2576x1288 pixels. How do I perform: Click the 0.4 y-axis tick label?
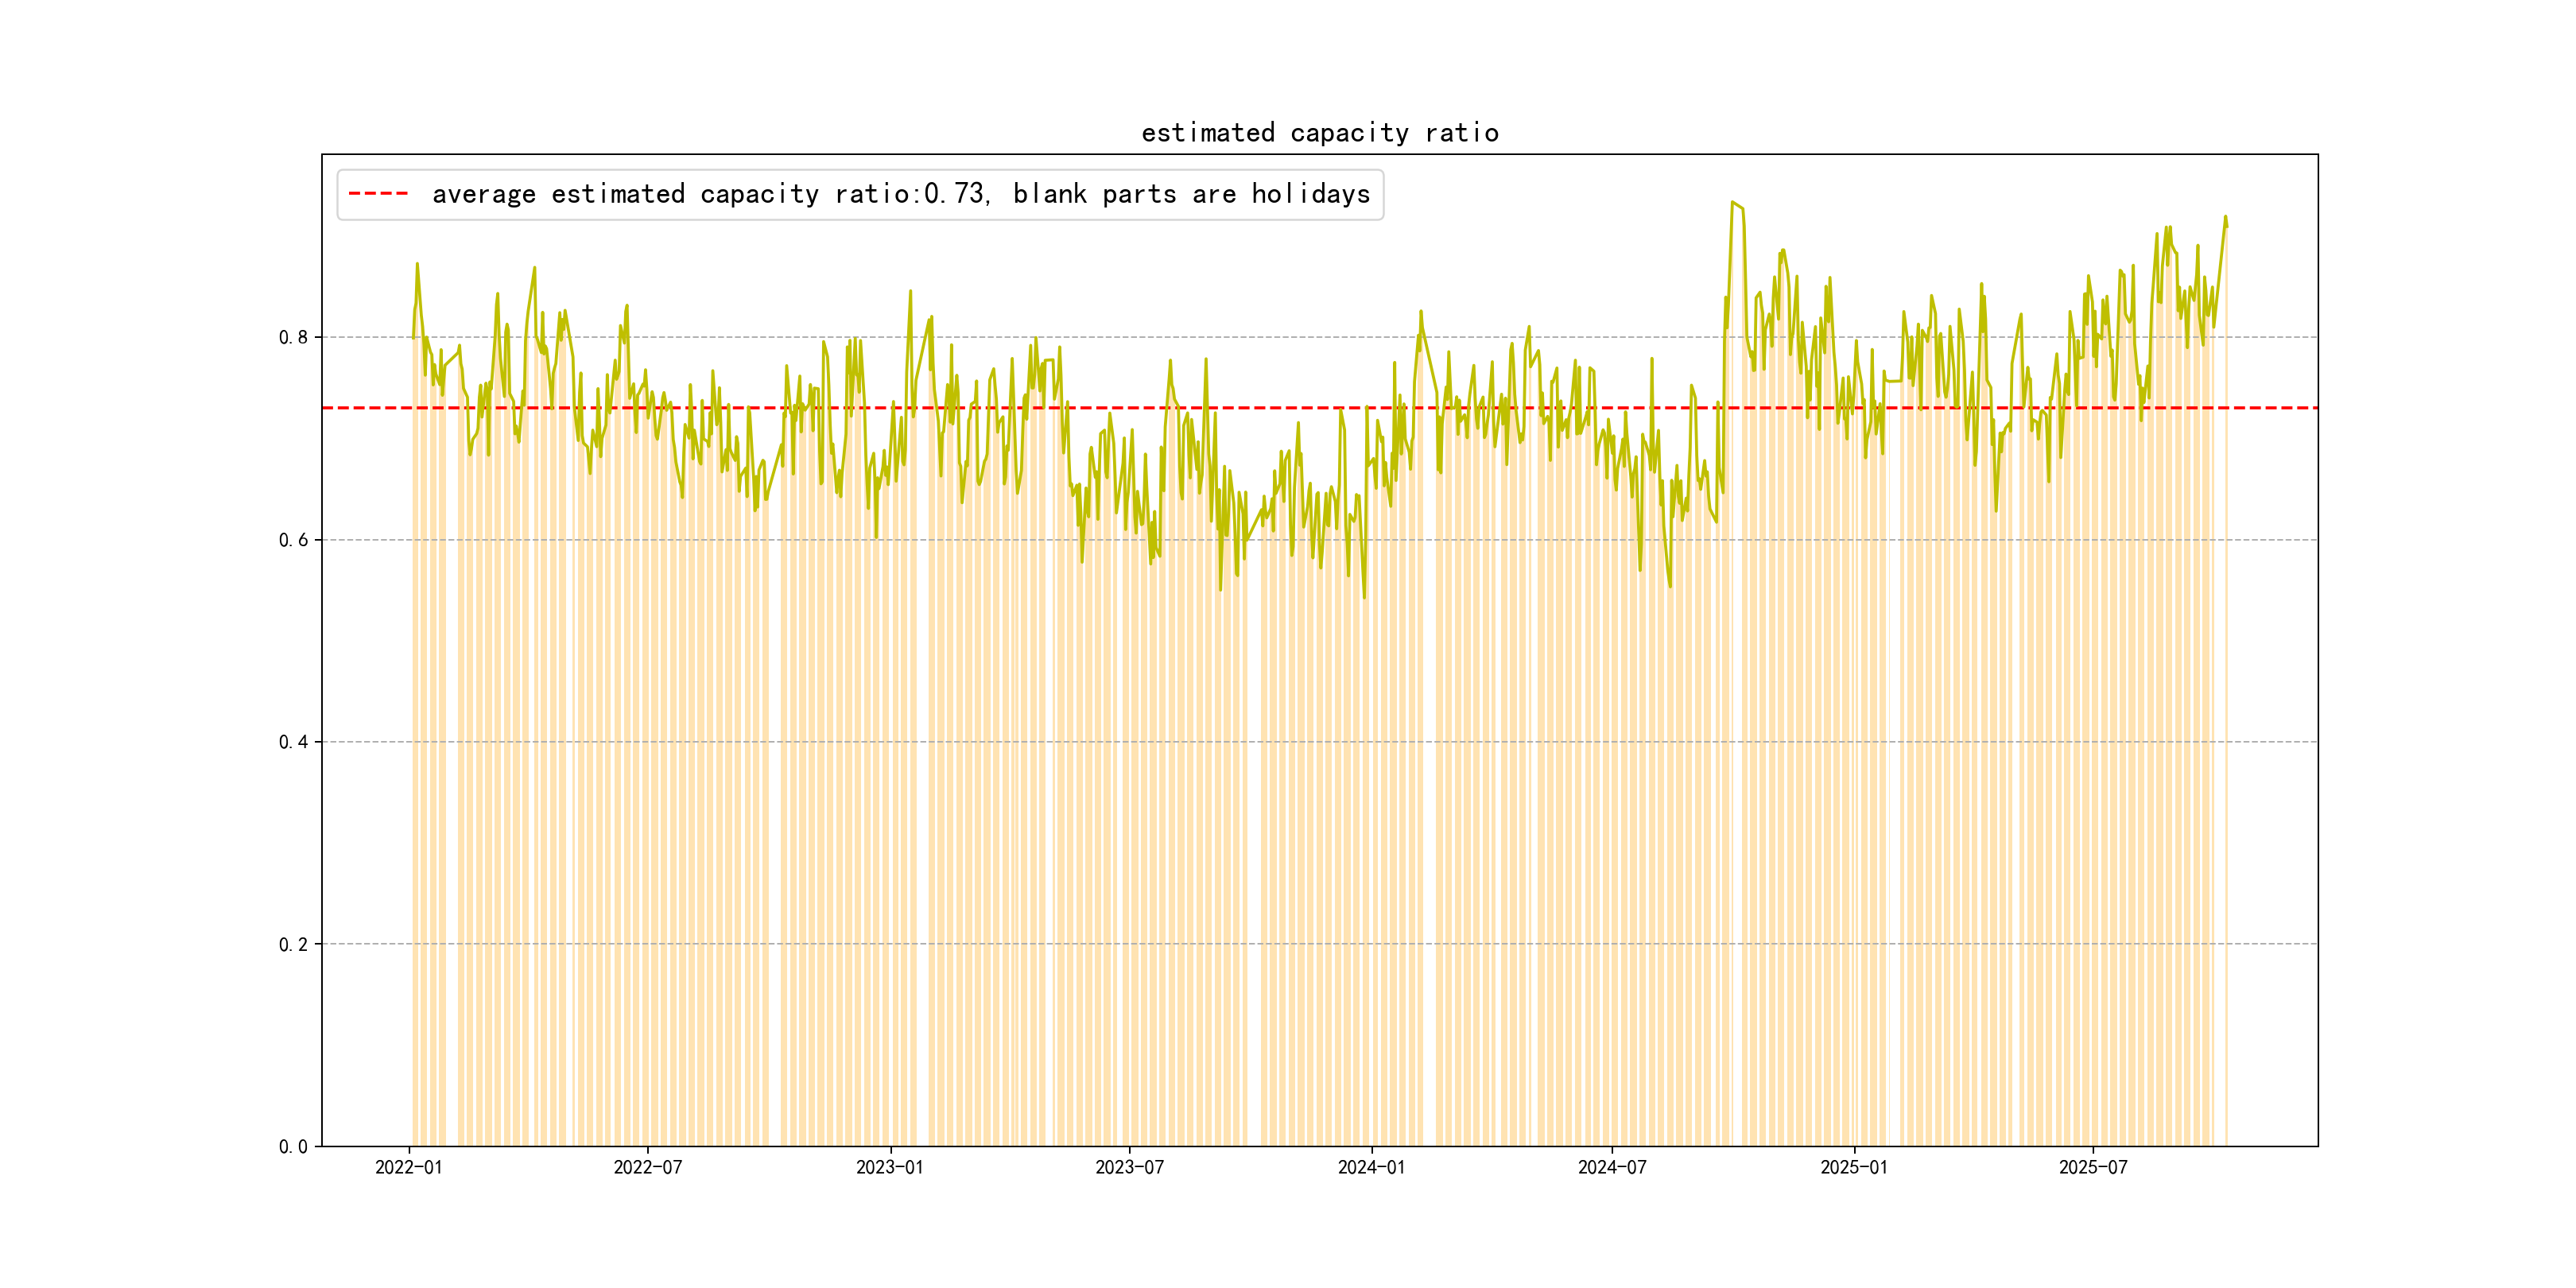(293, 742)
